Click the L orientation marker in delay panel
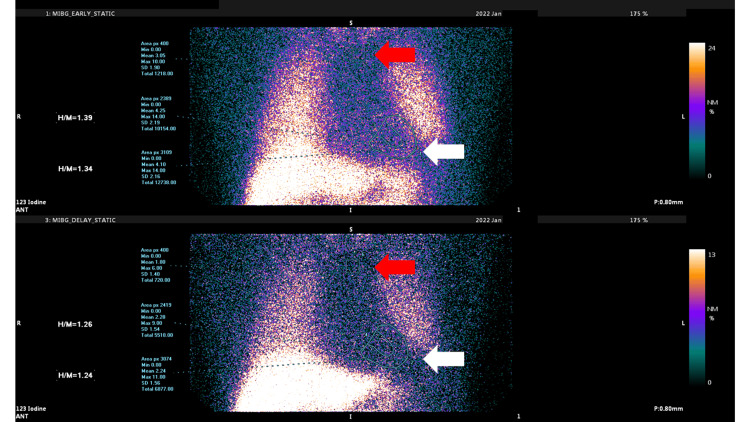The width and height of the screenshot is (750, 422). [x=683, y=323]
